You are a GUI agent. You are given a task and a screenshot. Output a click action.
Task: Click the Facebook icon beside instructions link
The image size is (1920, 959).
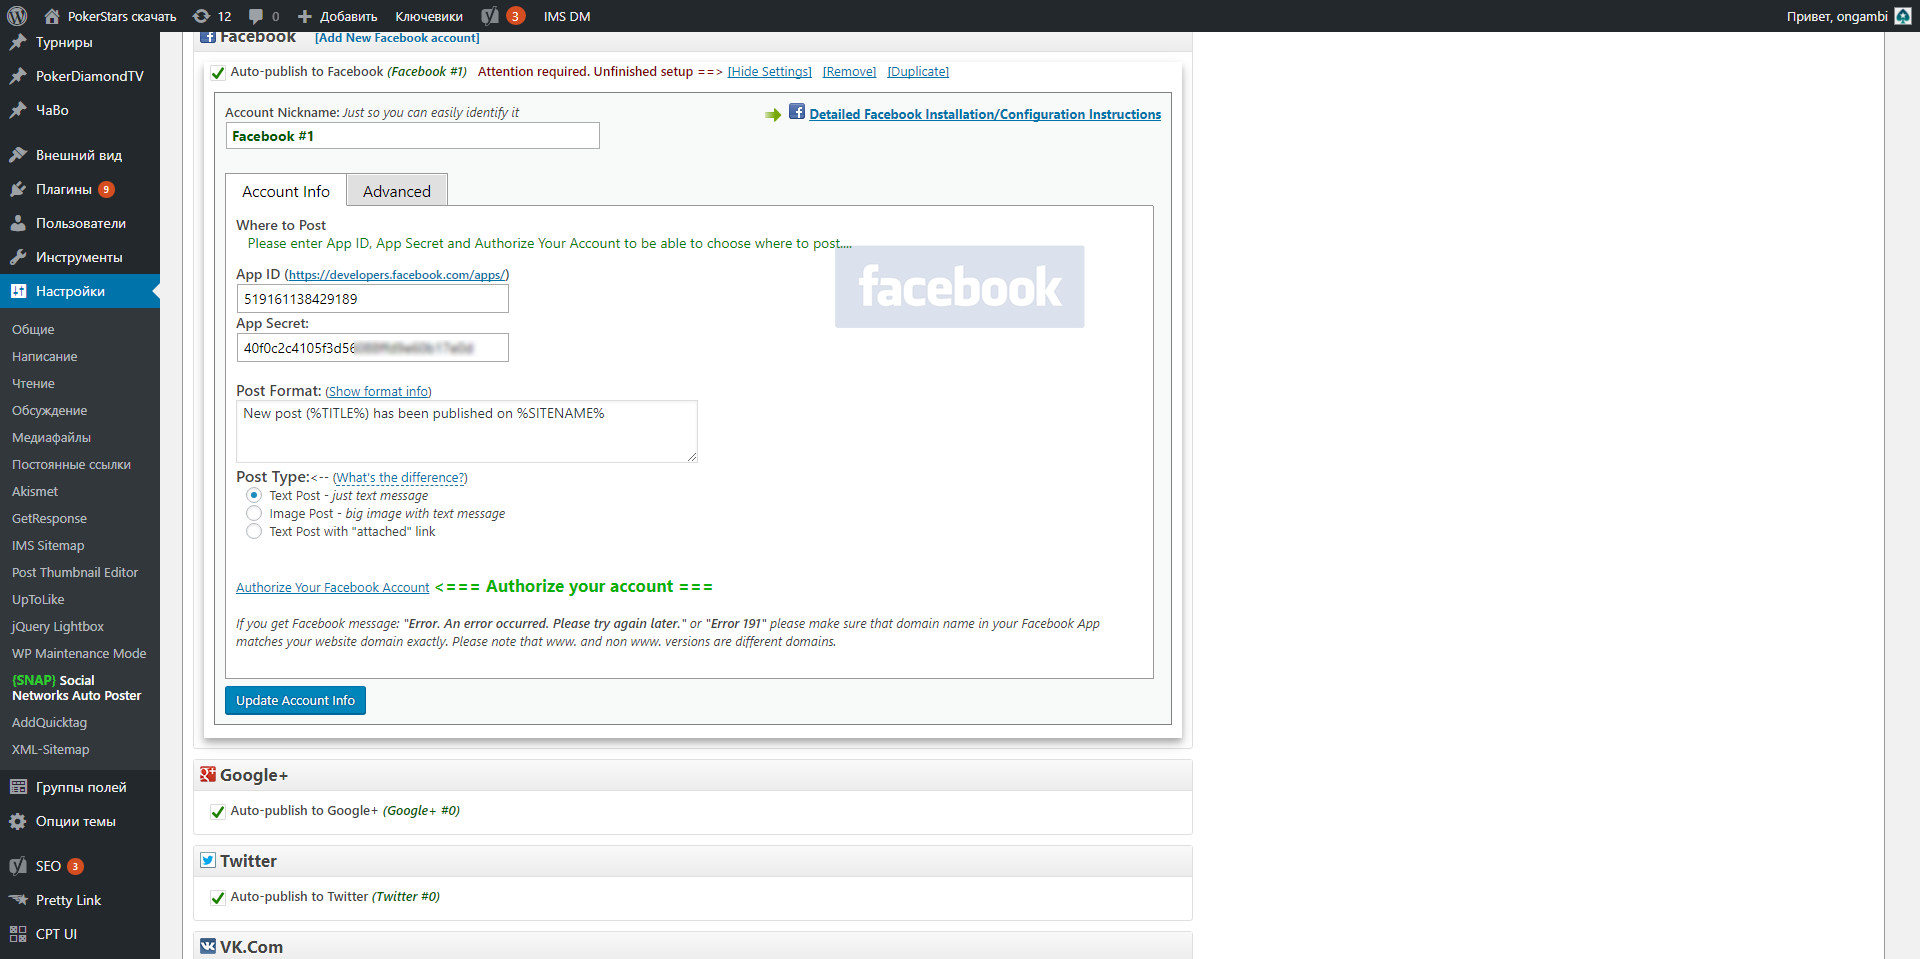click(x=797, y=111)
